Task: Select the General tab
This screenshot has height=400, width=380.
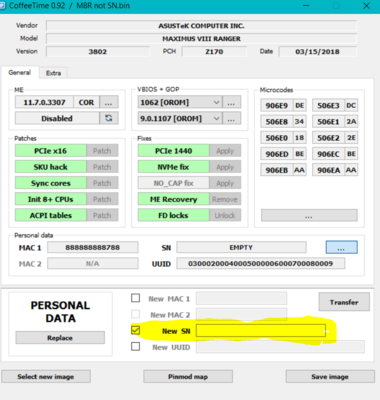Action: pyautogui.click(x=20, y=72)
